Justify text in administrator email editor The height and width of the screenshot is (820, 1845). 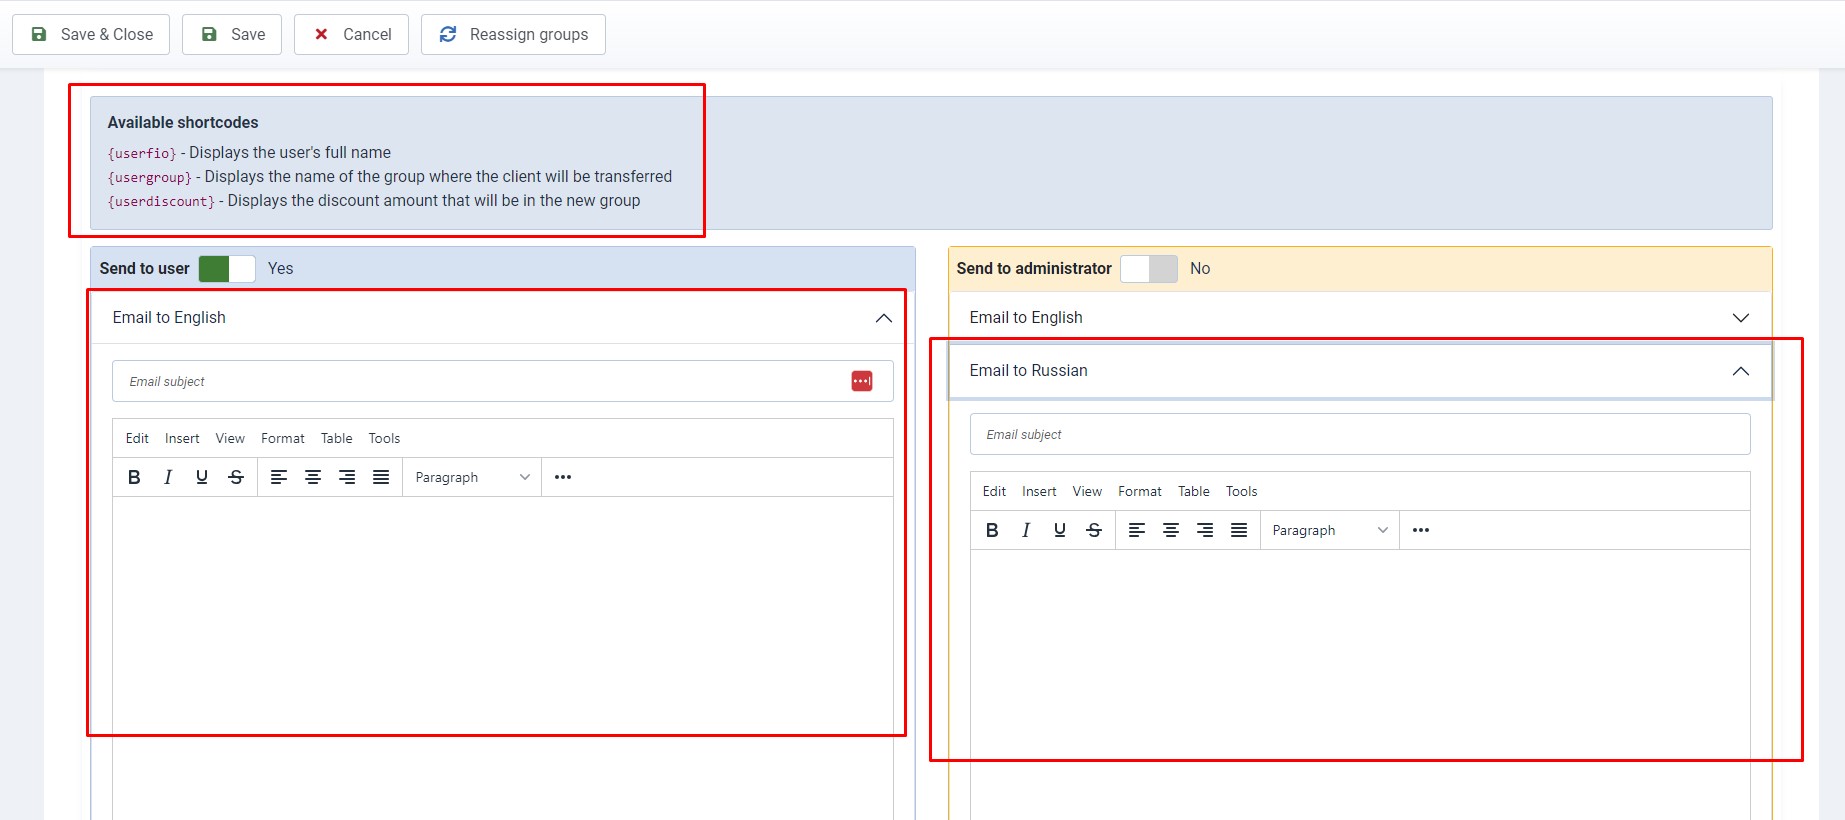pos(1239,530)
